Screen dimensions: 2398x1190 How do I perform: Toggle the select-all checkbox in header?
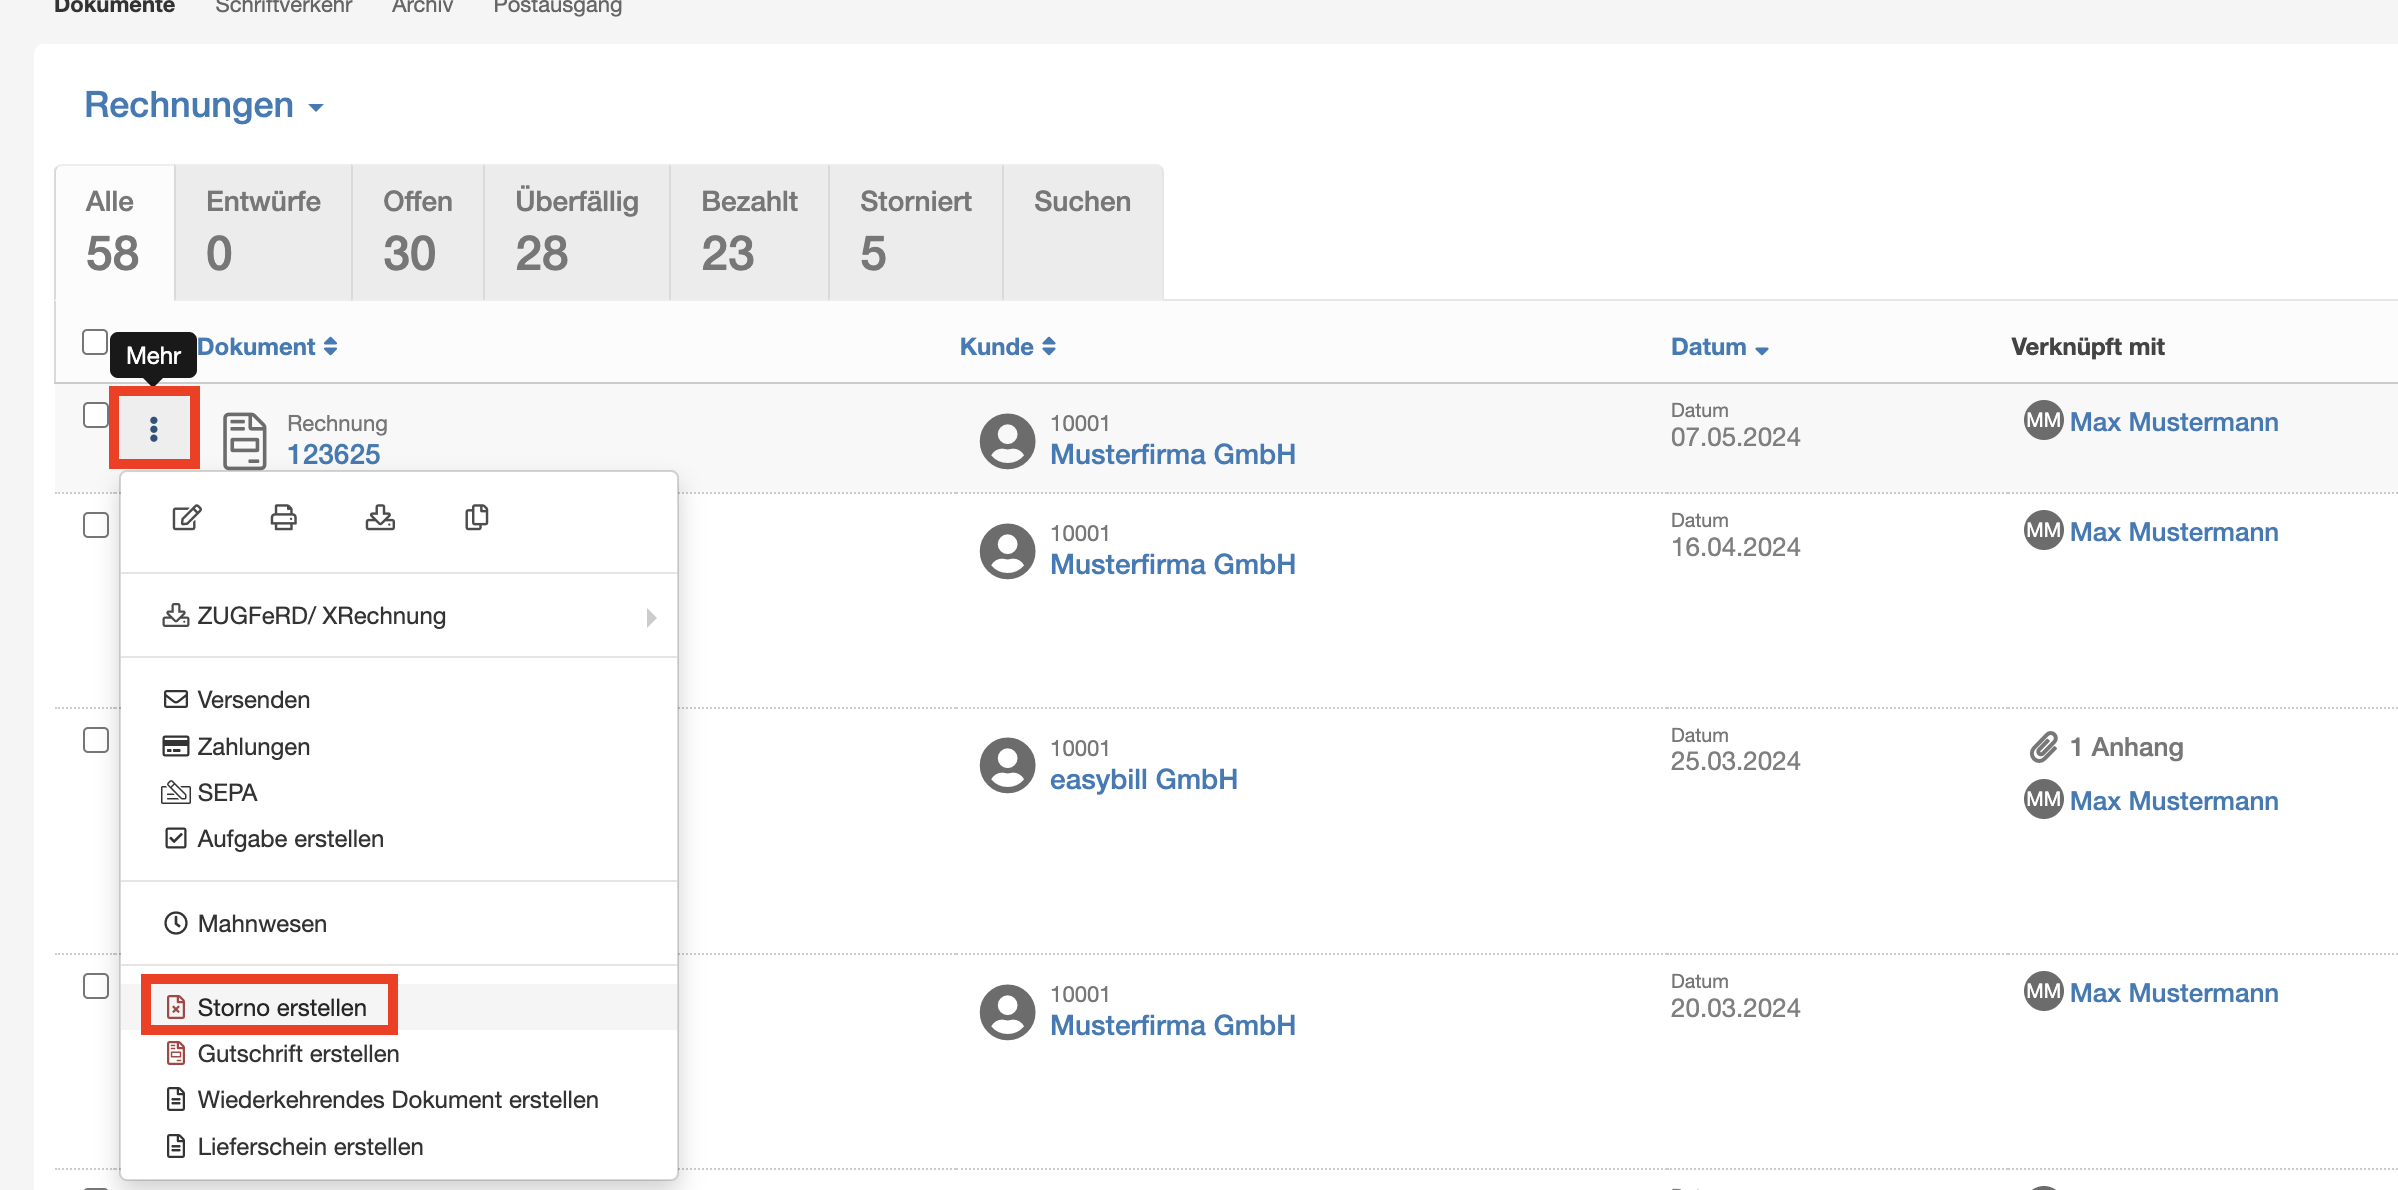pyautogui.click(x=95, y=342)
